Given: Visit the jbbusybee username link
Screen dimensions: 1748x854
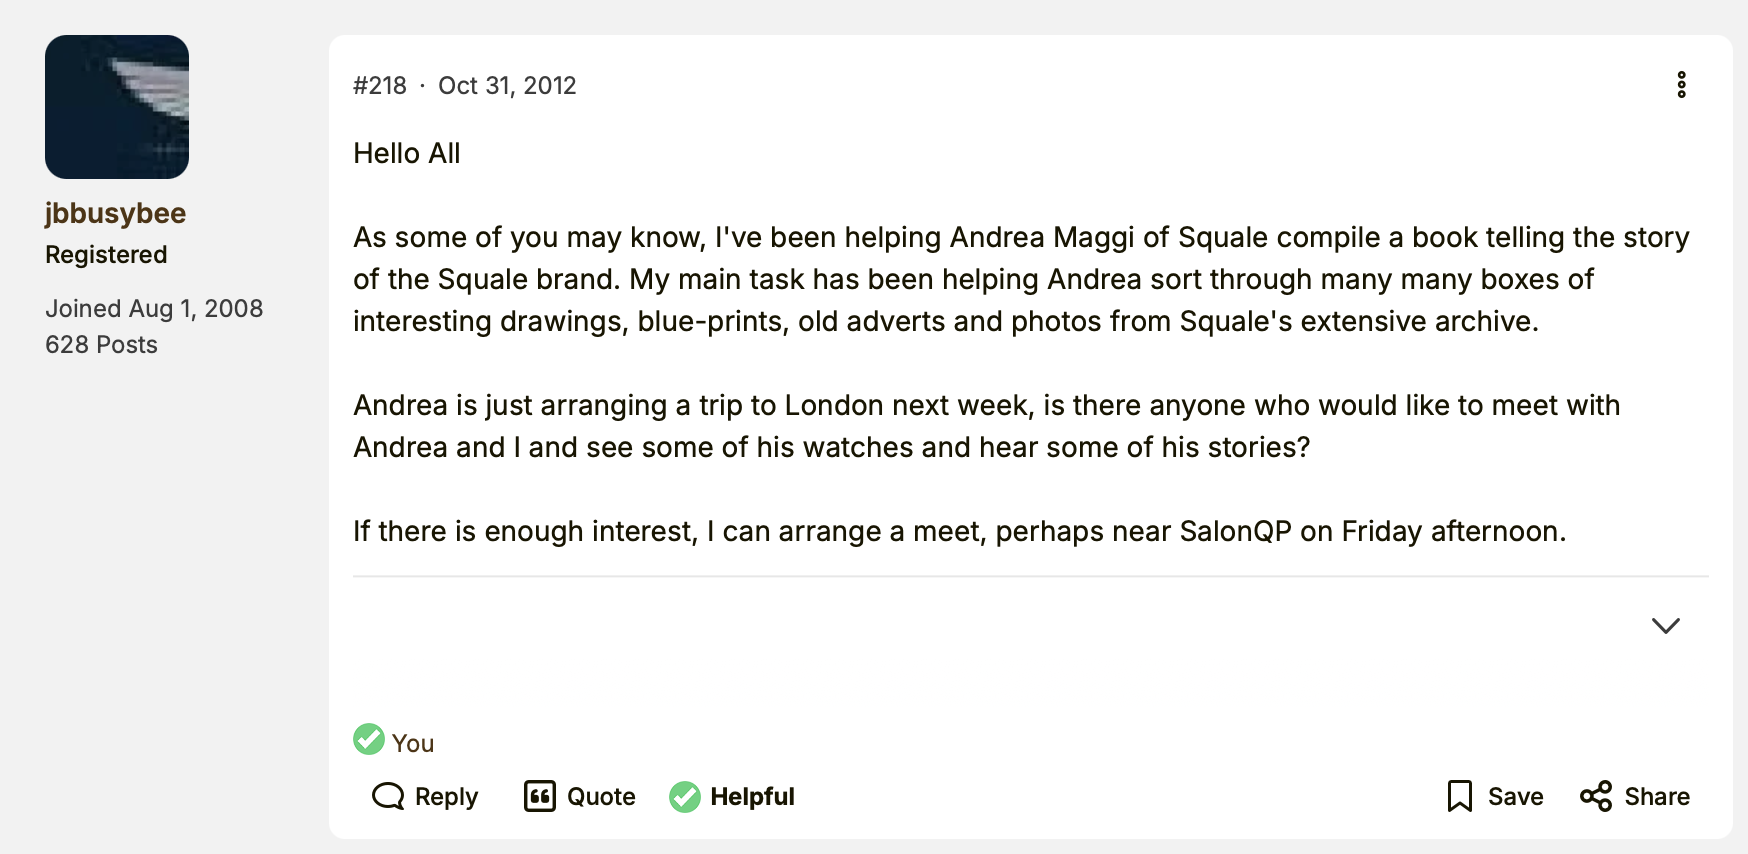Looking at the screenshot, I should coord(115,213).
